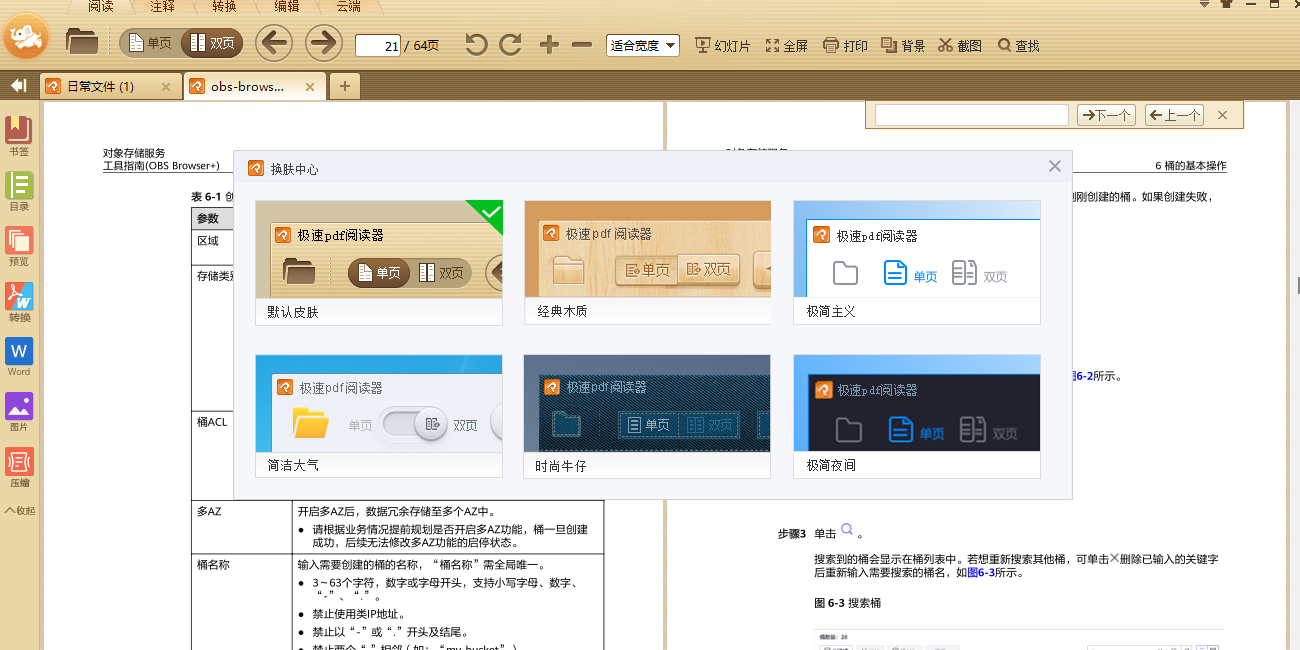Find next match with 下一个
The image size is (1300, 650).
click(1106, 115)
